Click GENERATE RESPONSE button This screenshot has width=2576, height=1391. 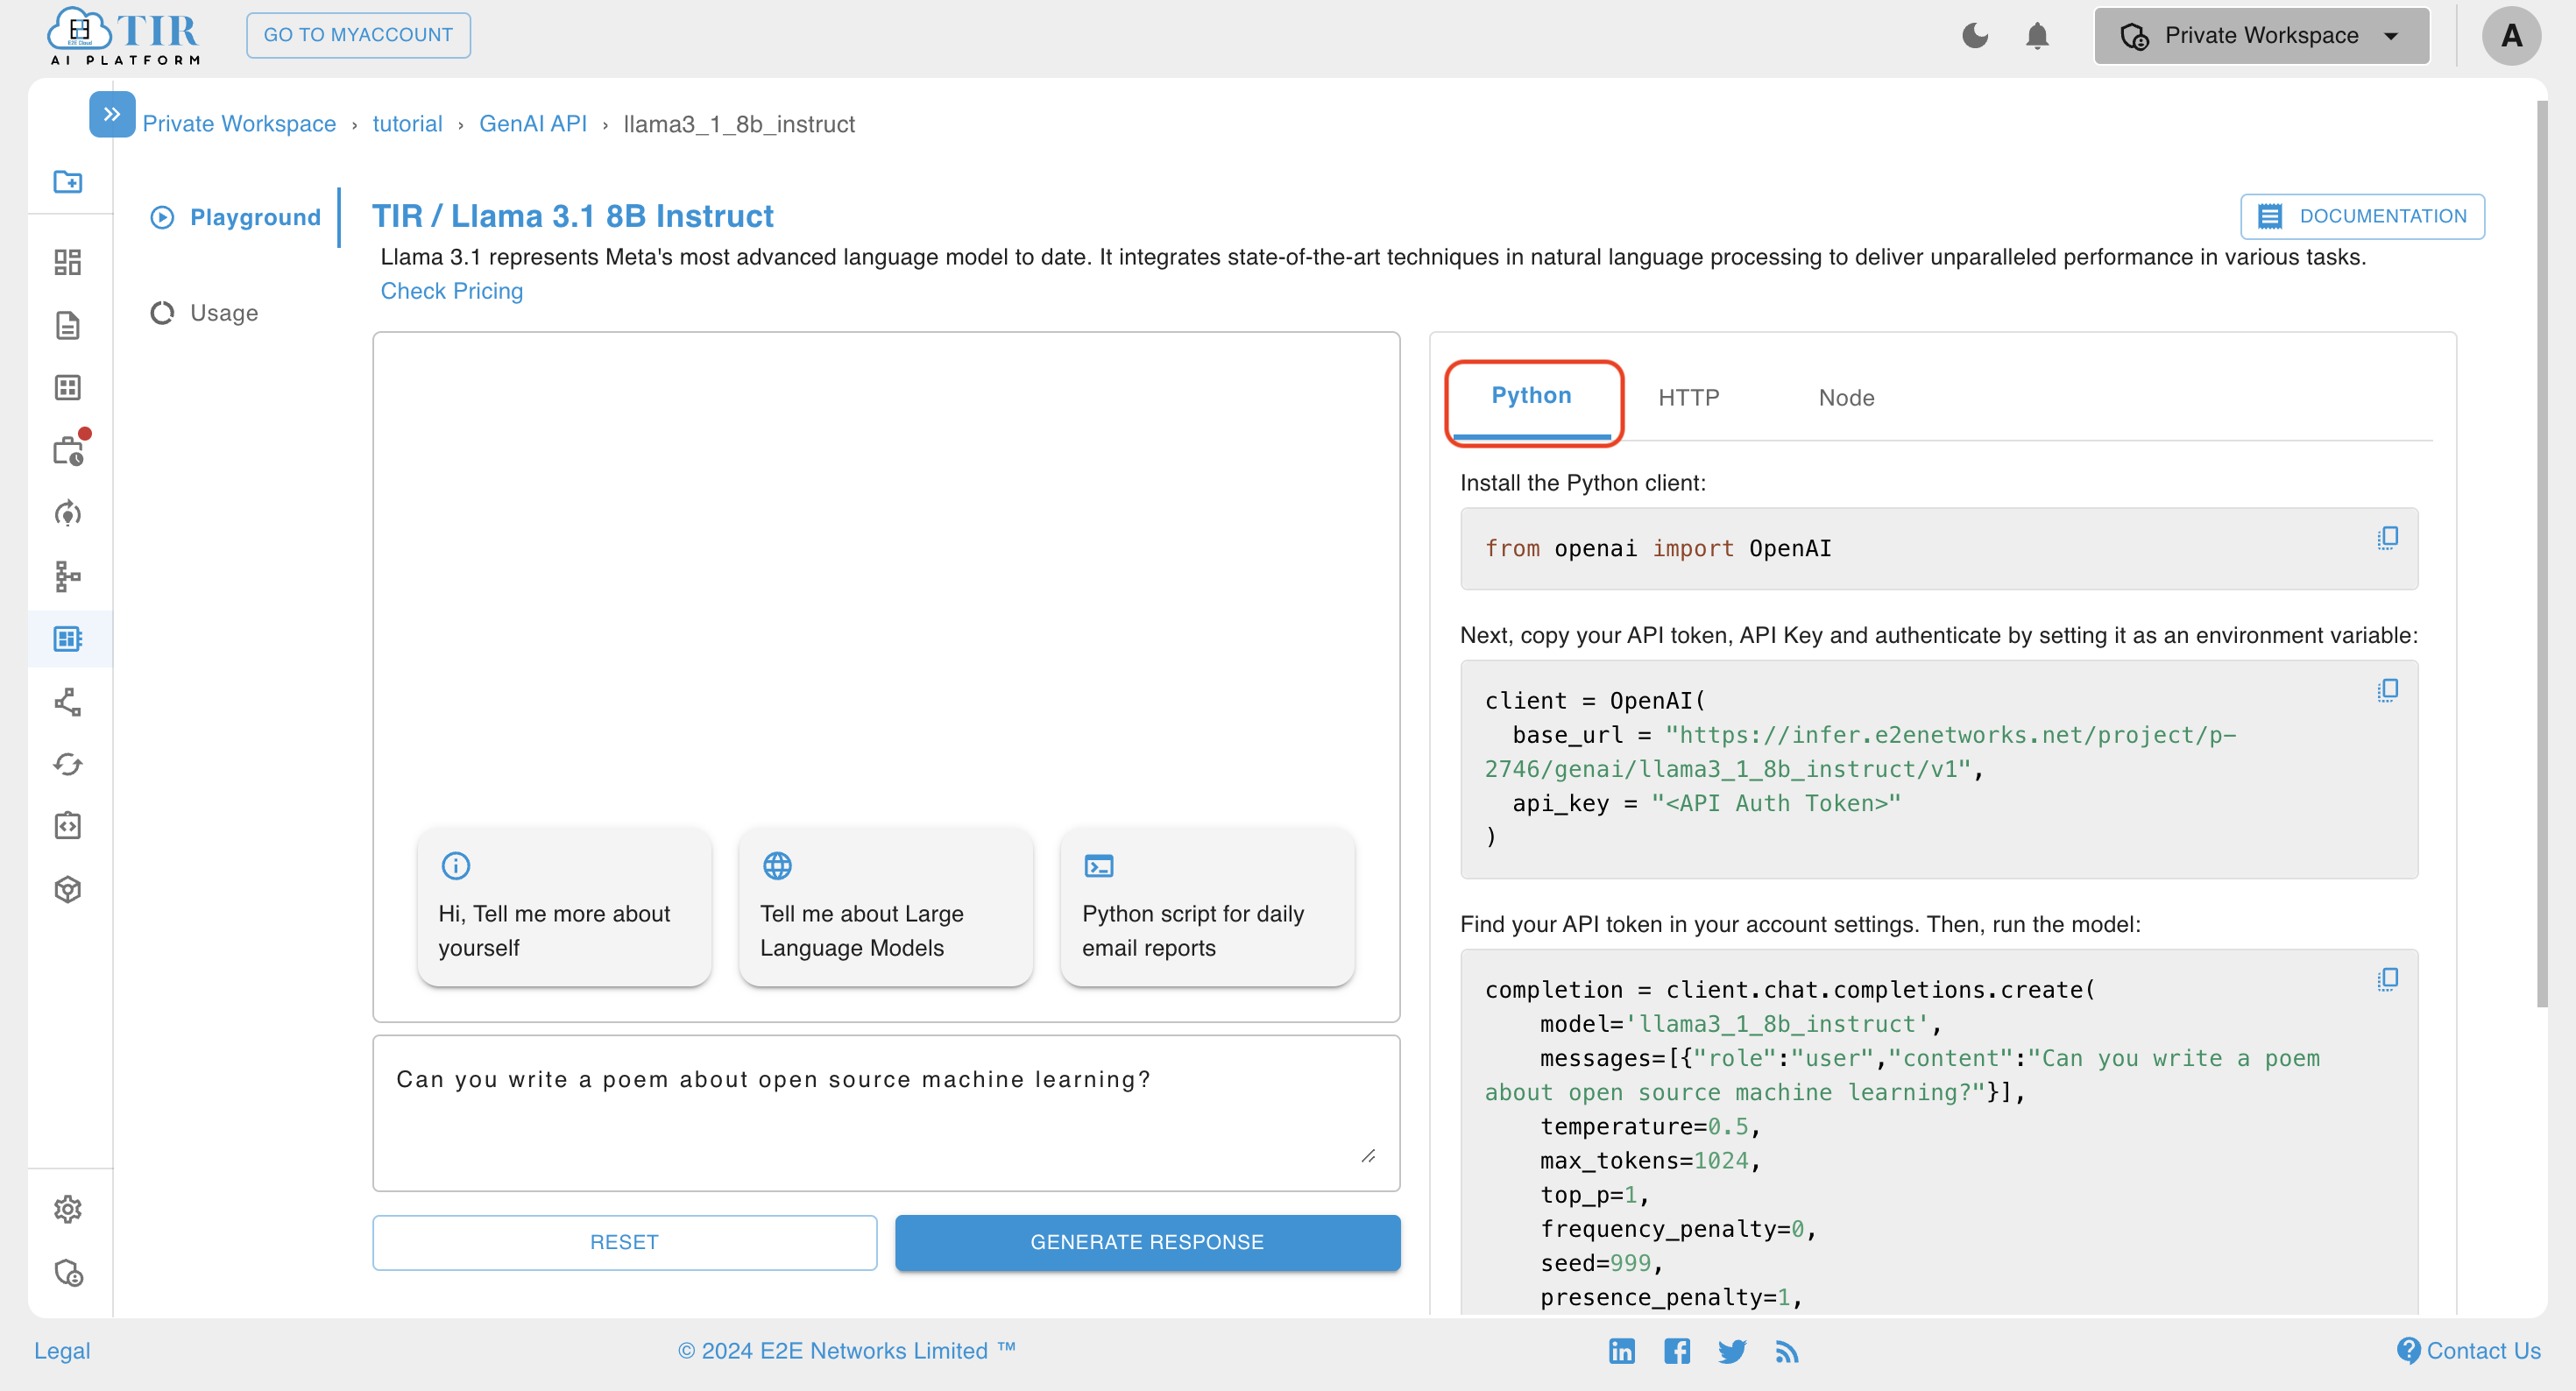pos(1147,1242)
